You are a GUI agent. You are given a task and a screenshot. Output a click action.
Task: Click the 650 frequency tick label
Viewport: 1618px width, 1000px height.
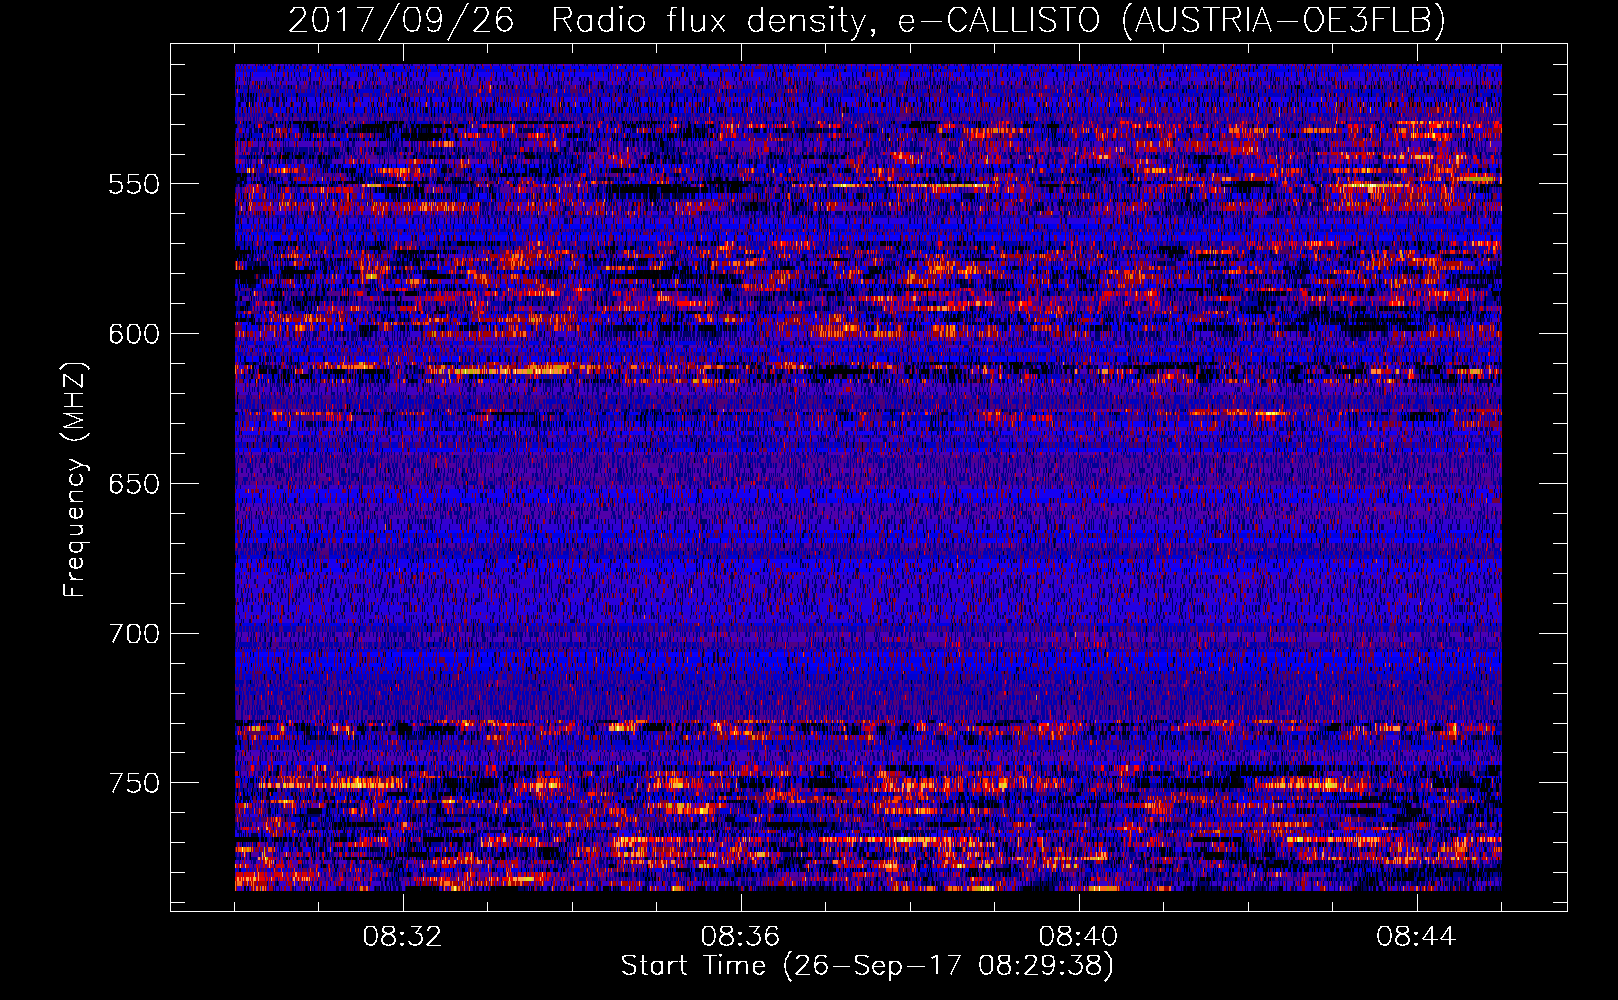tap(134, 484)
